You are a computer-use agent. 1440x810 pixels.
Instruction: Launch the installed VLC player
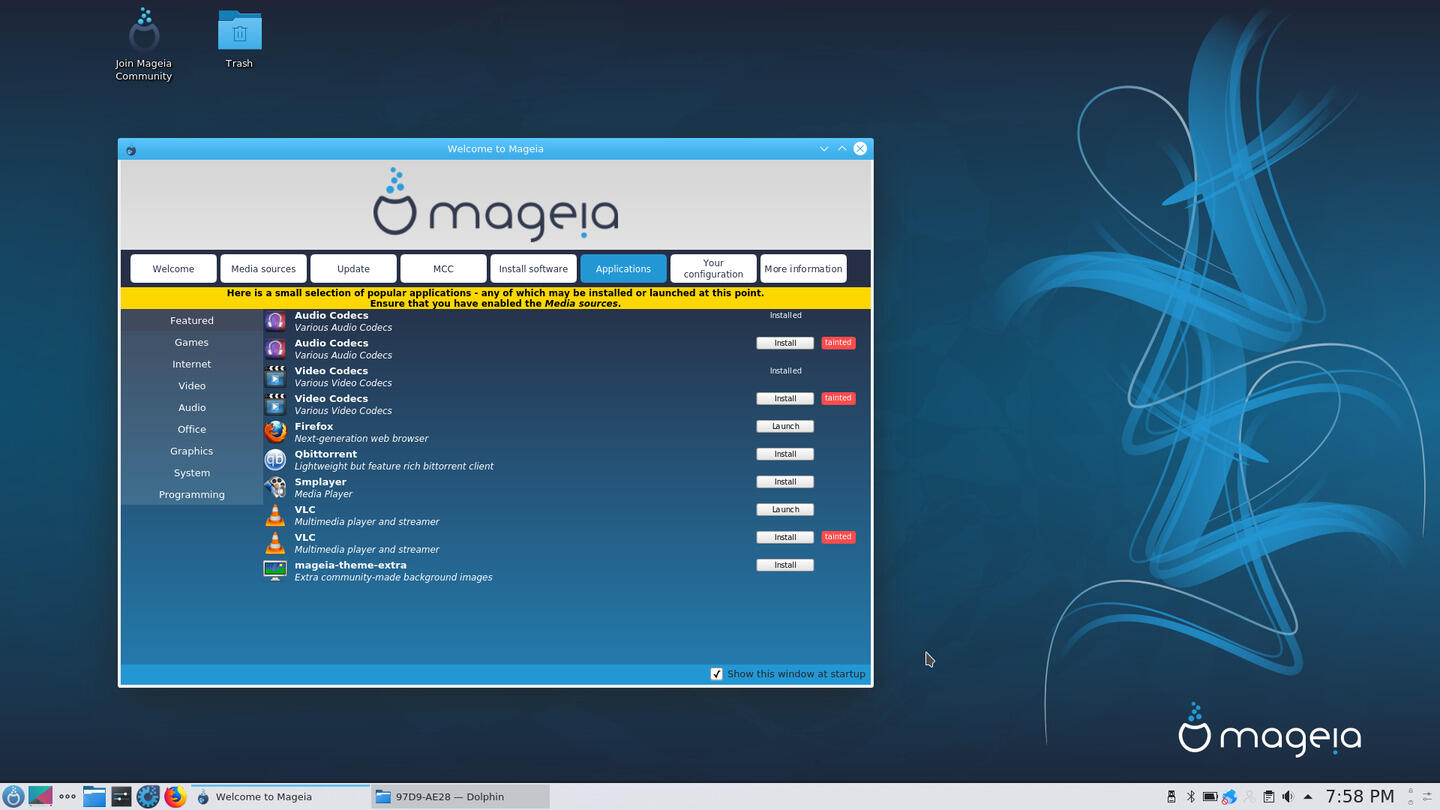(x=785, y=509)
